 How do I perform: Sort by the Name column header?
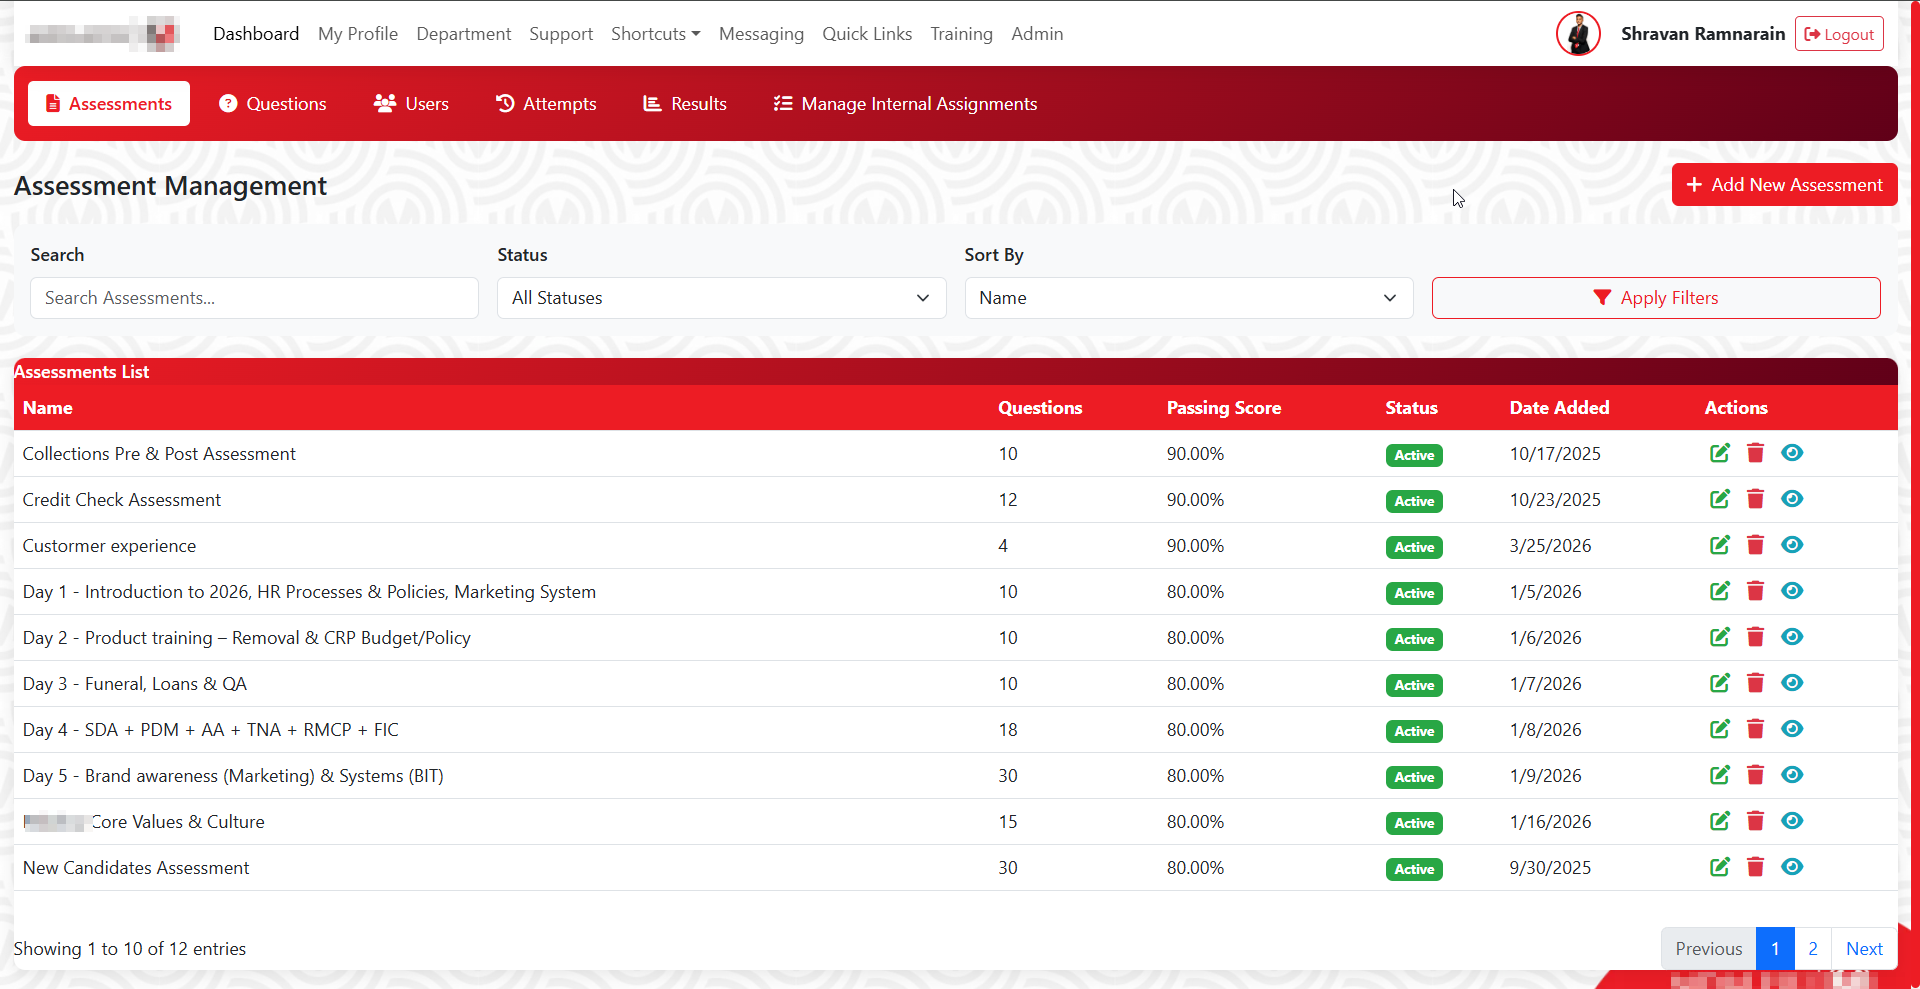(48, 408)
